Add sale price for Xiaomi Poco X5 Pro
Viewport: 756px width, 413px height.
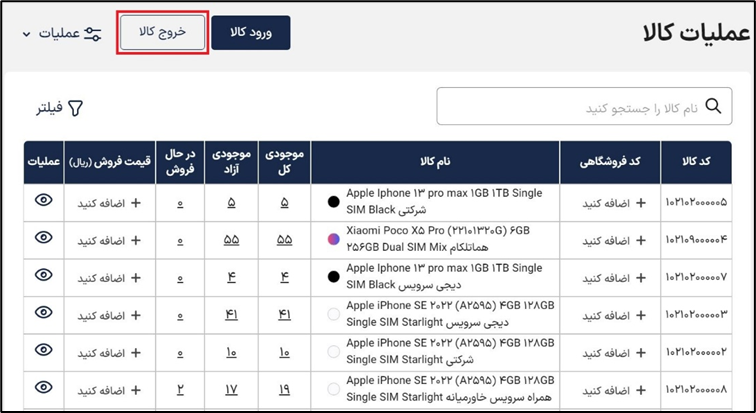(x=109, y=240)
